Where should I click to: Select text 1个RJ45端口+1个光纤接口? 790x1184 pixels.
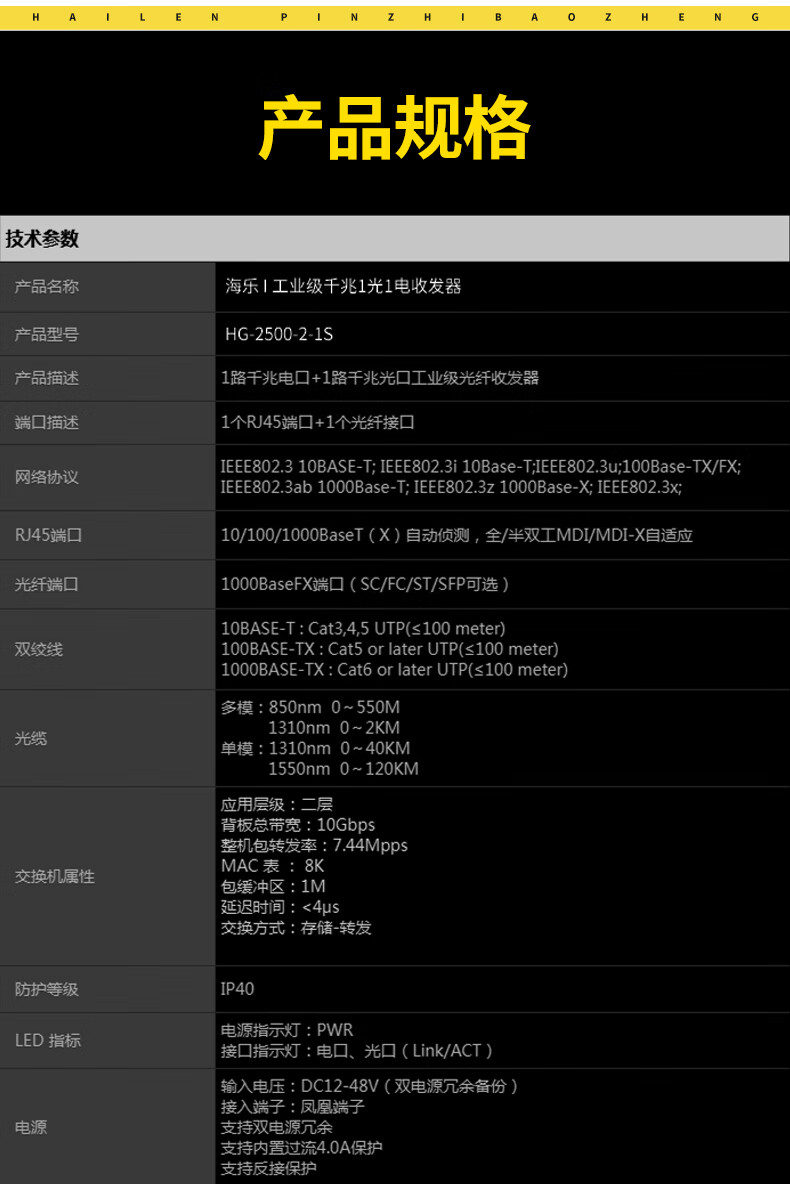coord(318,422)
